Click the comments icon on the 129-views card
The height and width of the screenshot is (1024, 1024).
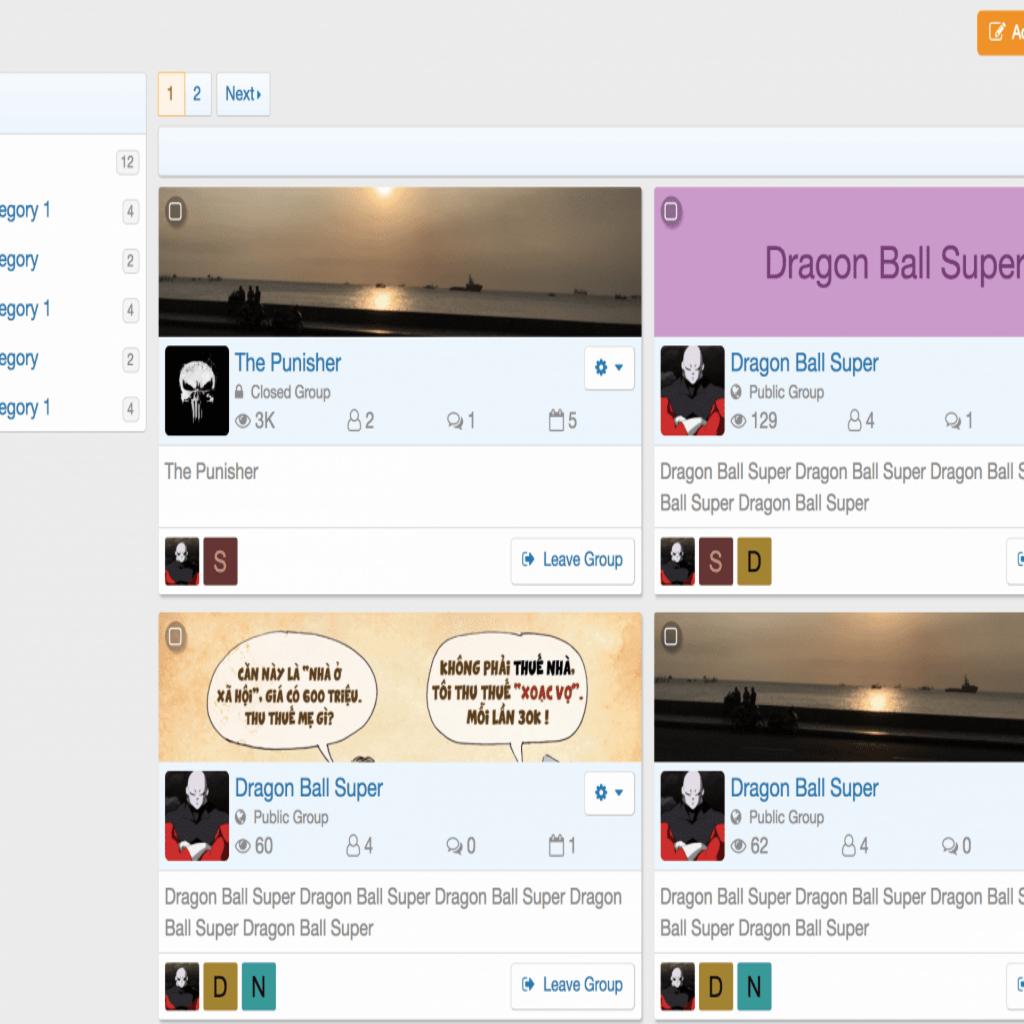[x=953, y=421]
